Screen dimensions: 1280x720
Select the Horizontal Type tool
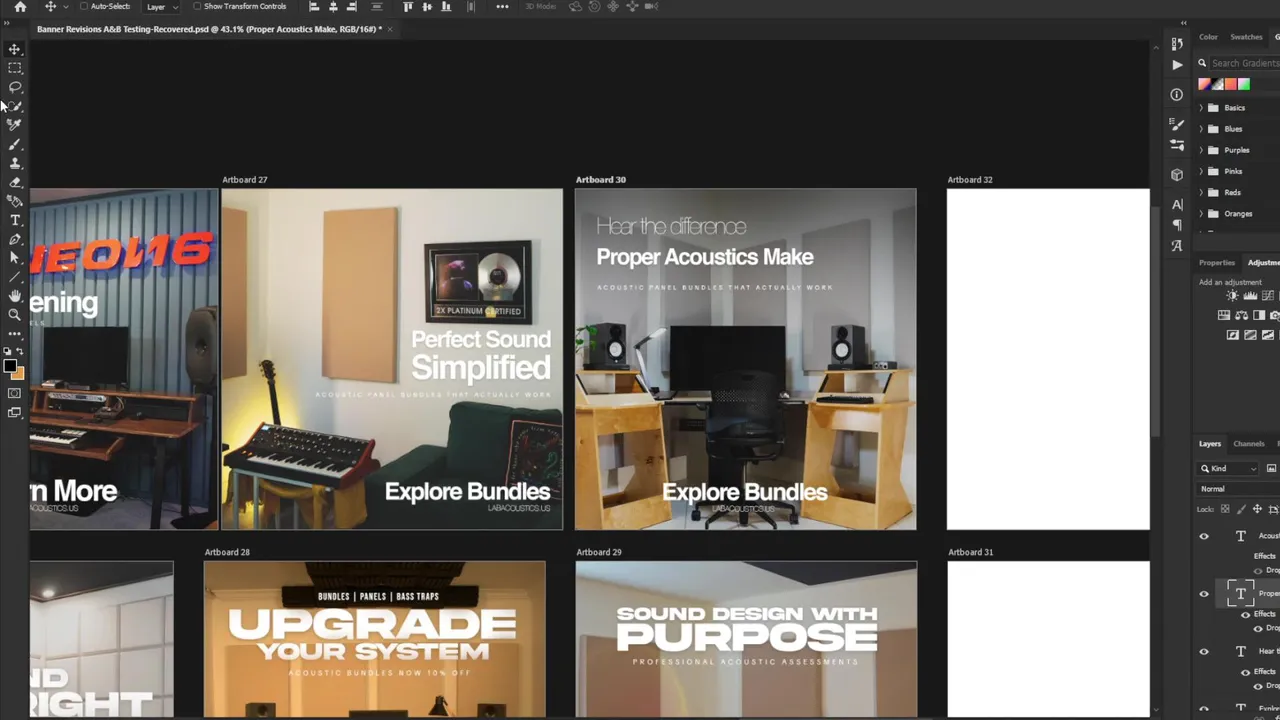15,220
